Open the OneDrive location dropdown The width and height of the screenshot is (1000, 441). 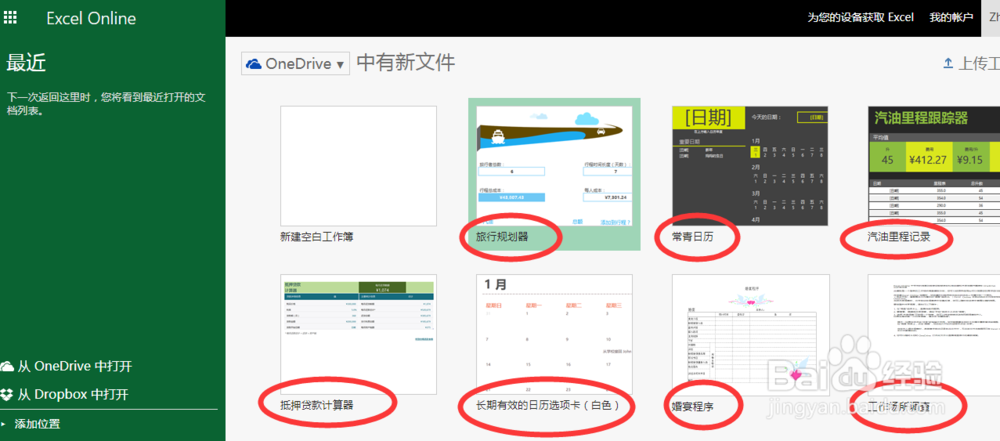pos(295,64)
